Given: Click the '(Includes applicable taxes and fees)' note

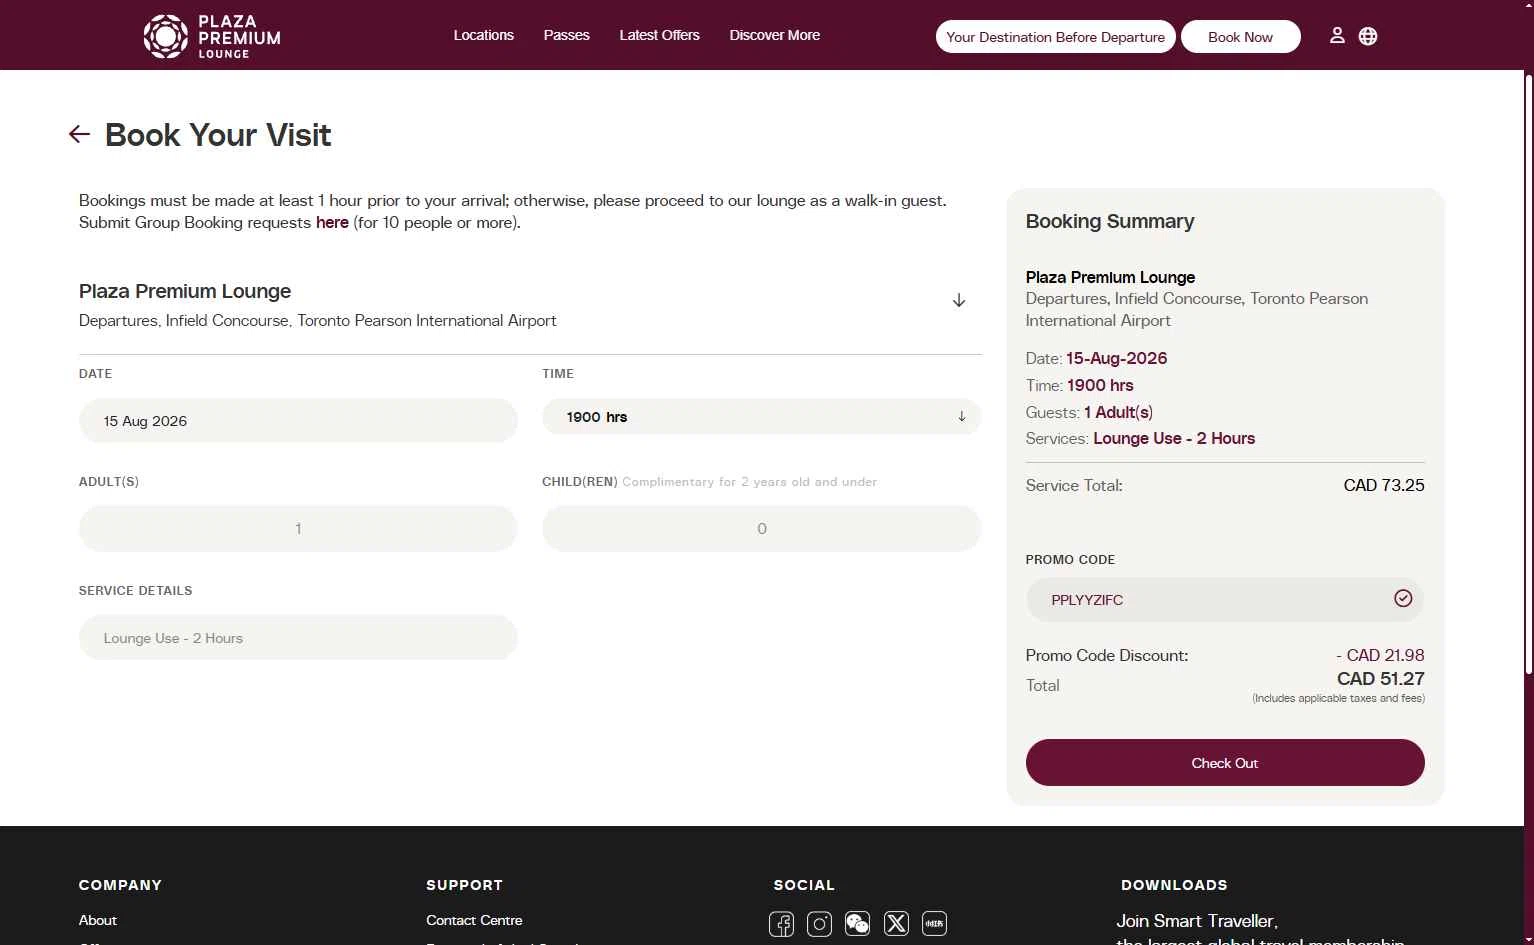Looking at the screenshot, I should click(1338, 698).
